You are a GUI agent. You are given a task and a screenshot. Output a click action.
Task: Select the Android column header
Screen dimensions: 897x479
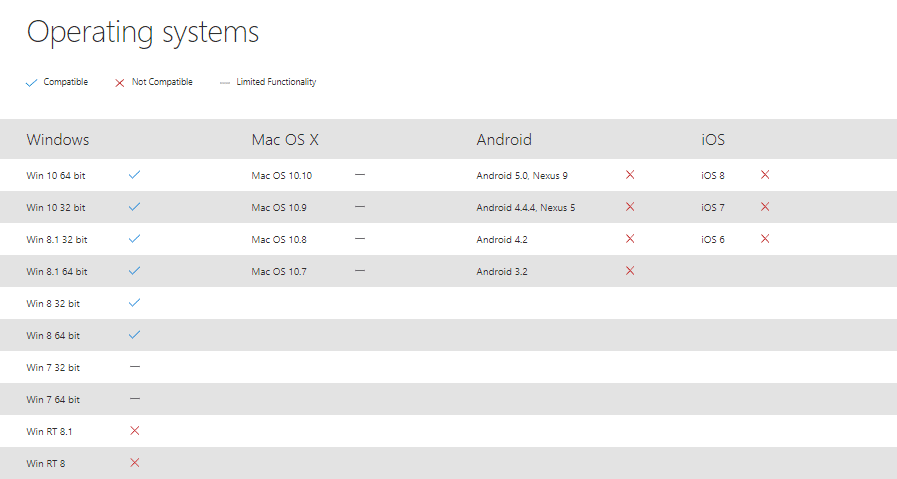(x=504, y=140)
